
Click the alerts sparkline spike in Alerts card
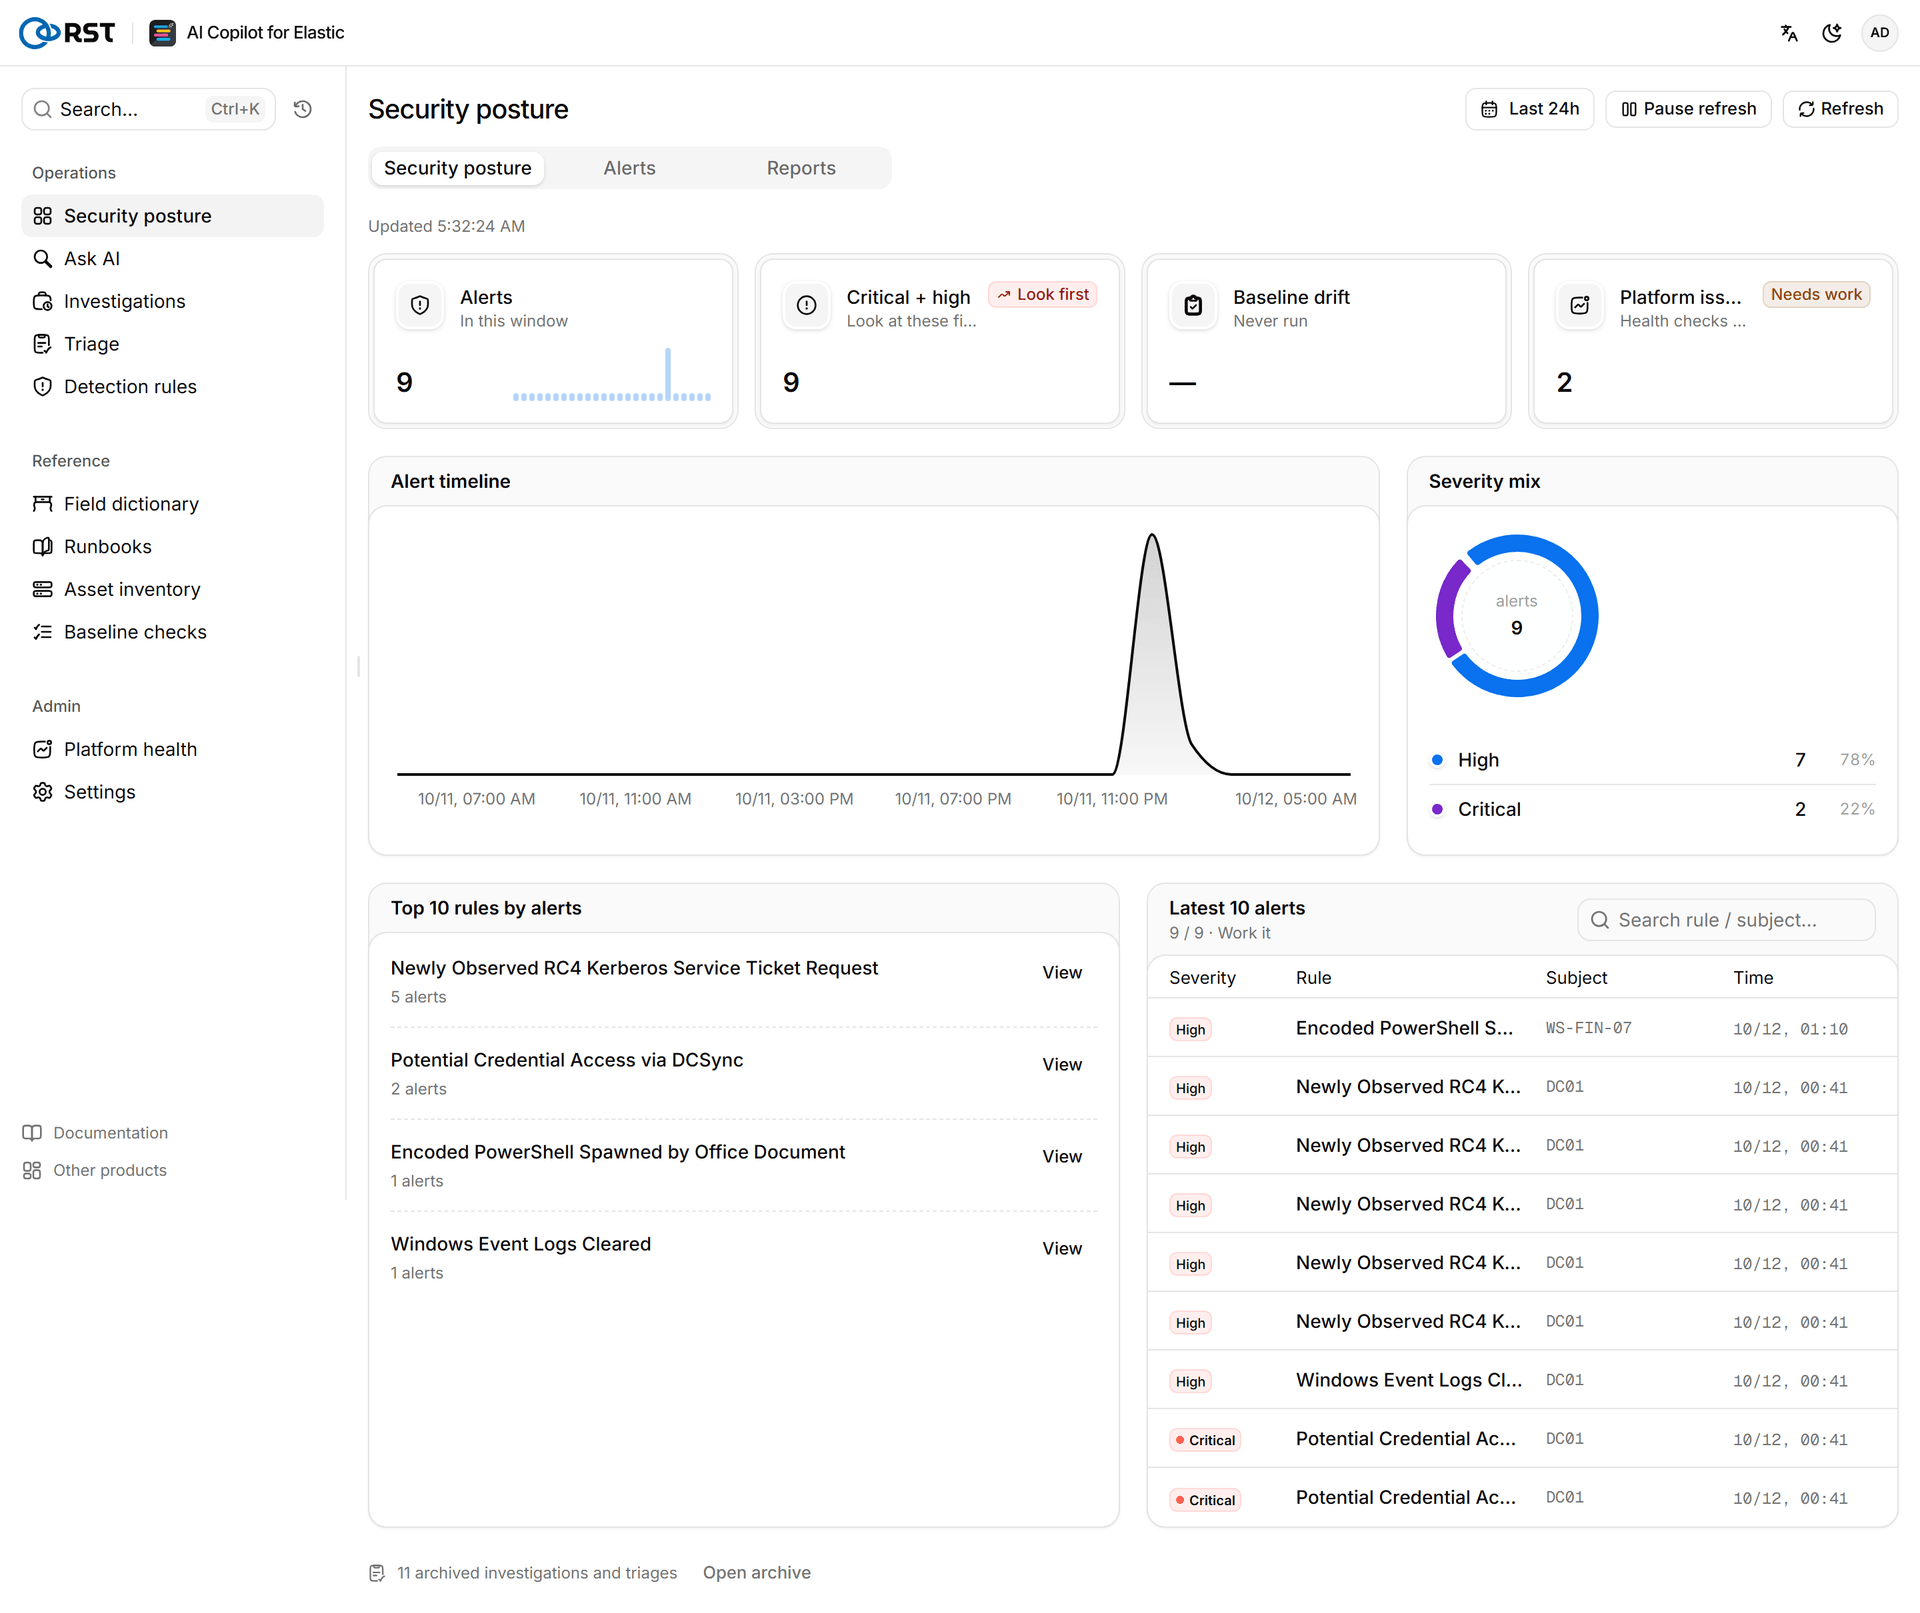pyautogui.click(x=668, y=373)
